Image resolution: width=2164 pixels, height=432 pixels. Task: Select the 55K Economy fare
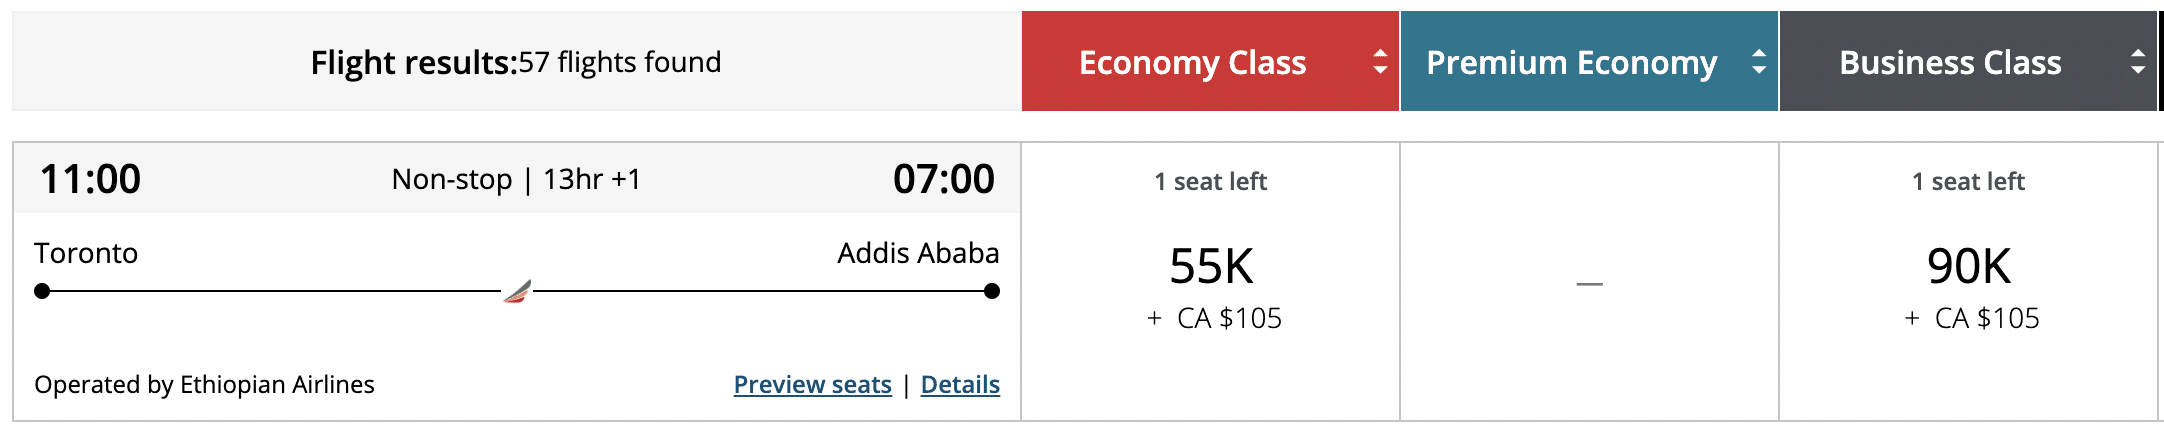point(1211,267)
